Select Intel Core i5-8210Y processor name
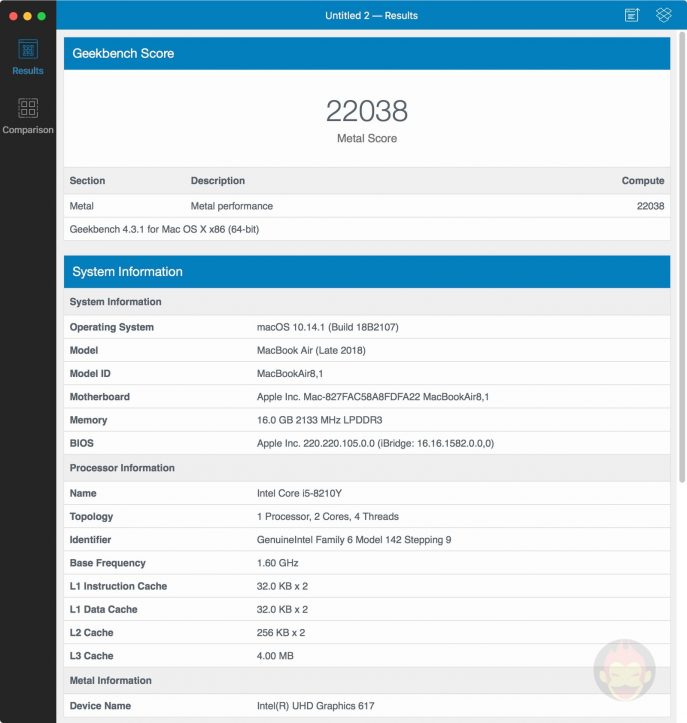Image resolution: width=687 pixels, height=723 pixels. 299,493
